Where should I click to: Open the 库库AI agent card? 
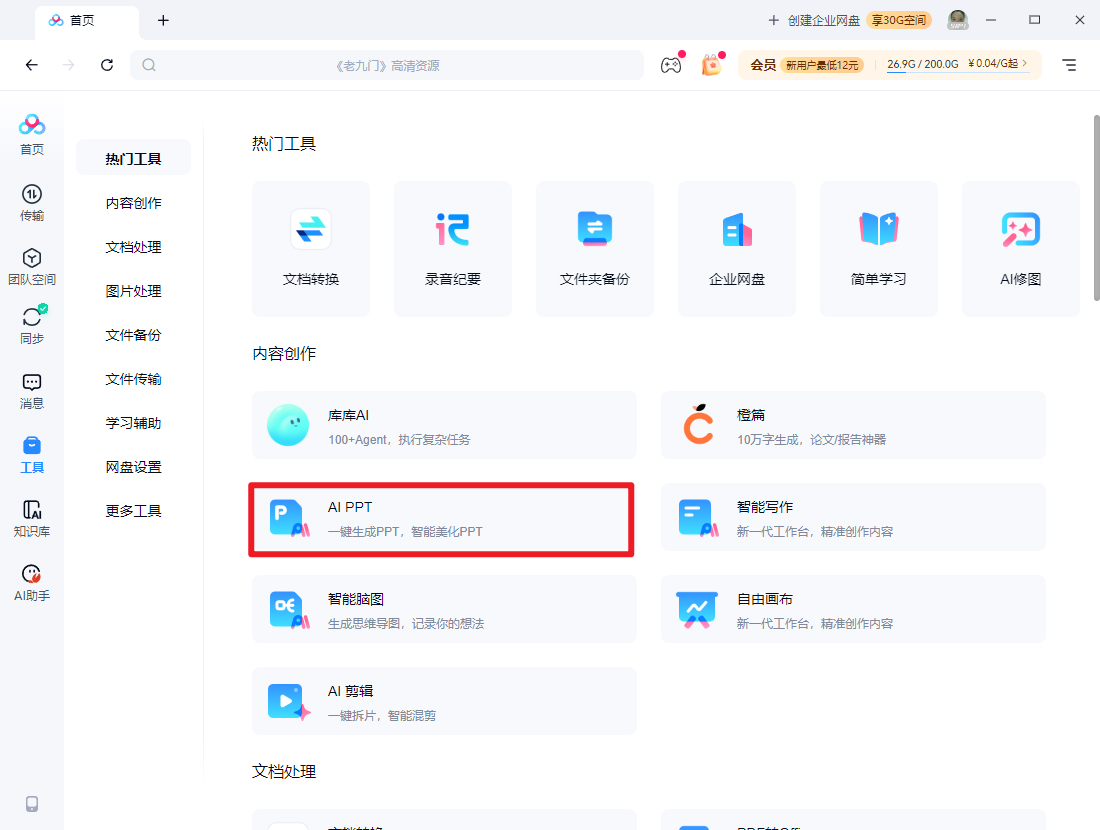point(444,425)
